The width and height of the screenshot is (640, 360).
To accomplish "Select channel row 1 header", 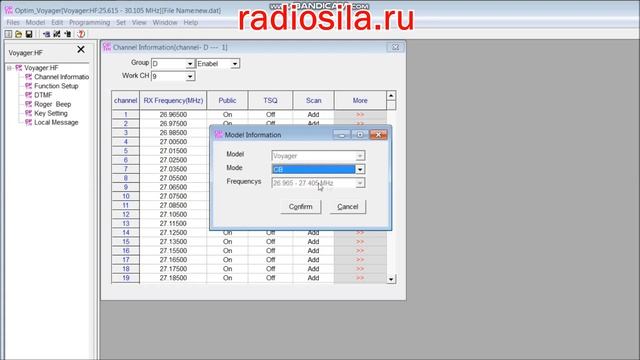I will (126, 115).
